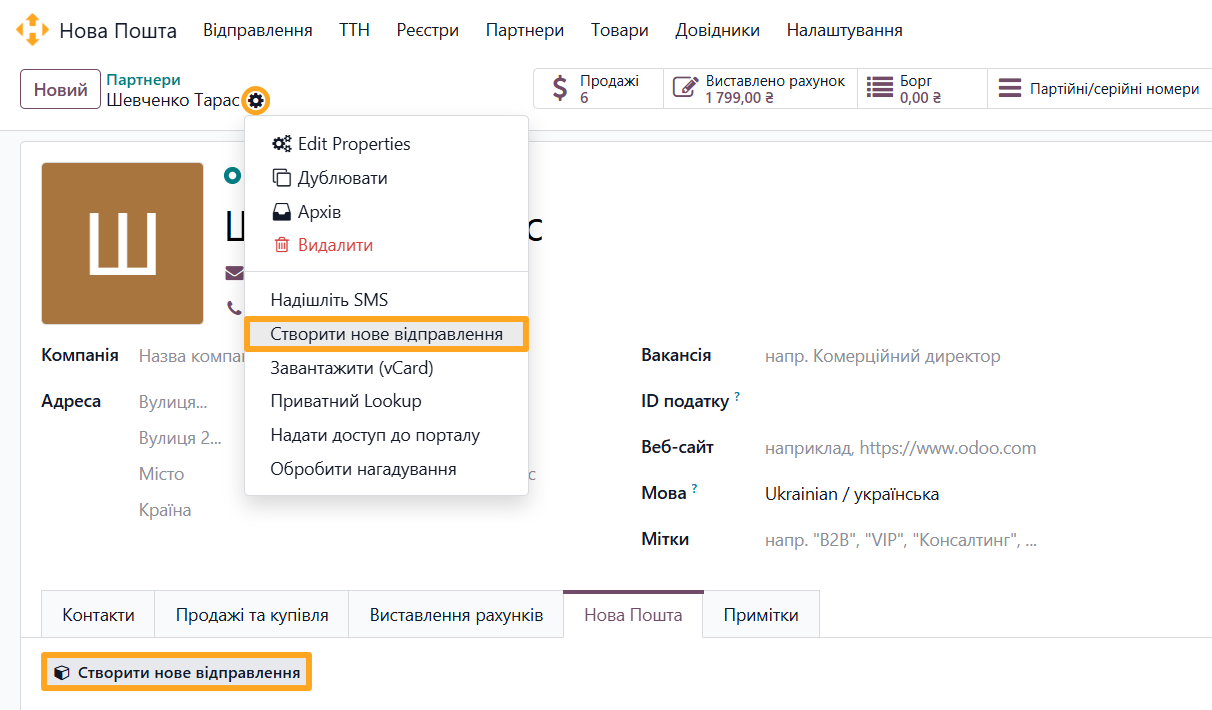
Task: Open the Партнери top menu
Action: [525, 30]
